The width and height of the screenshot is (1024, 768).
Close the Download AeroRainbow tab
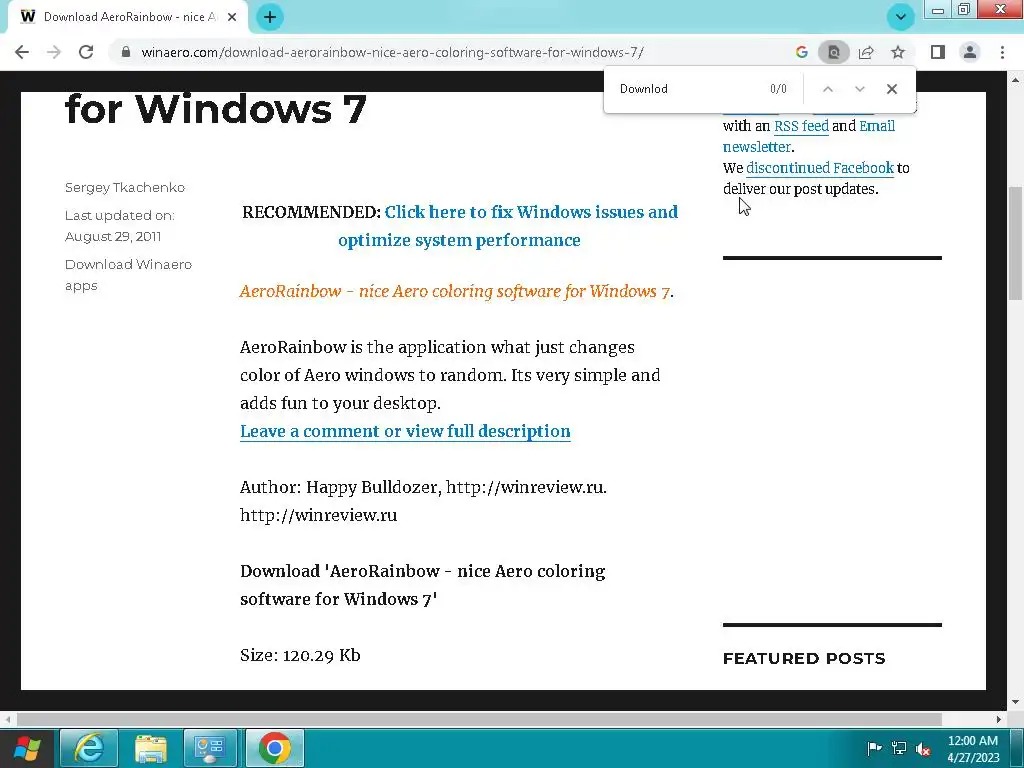tap(232, 17)
